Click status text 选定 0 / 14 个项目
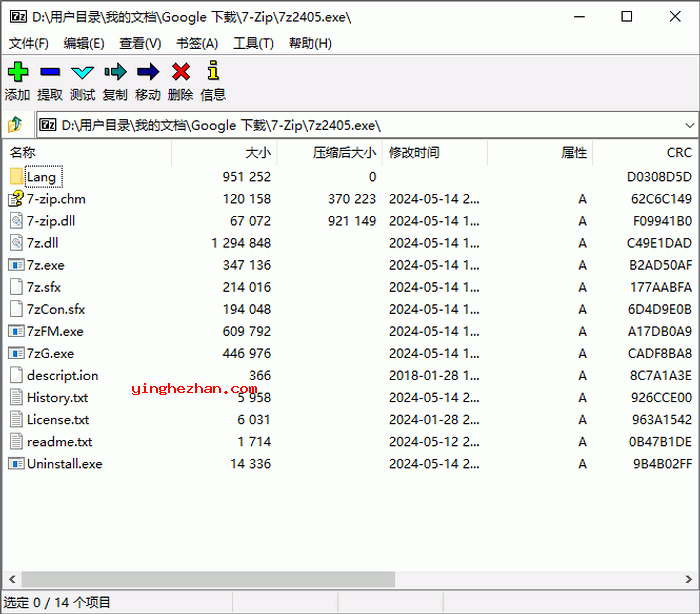 [x=57, y=602]
